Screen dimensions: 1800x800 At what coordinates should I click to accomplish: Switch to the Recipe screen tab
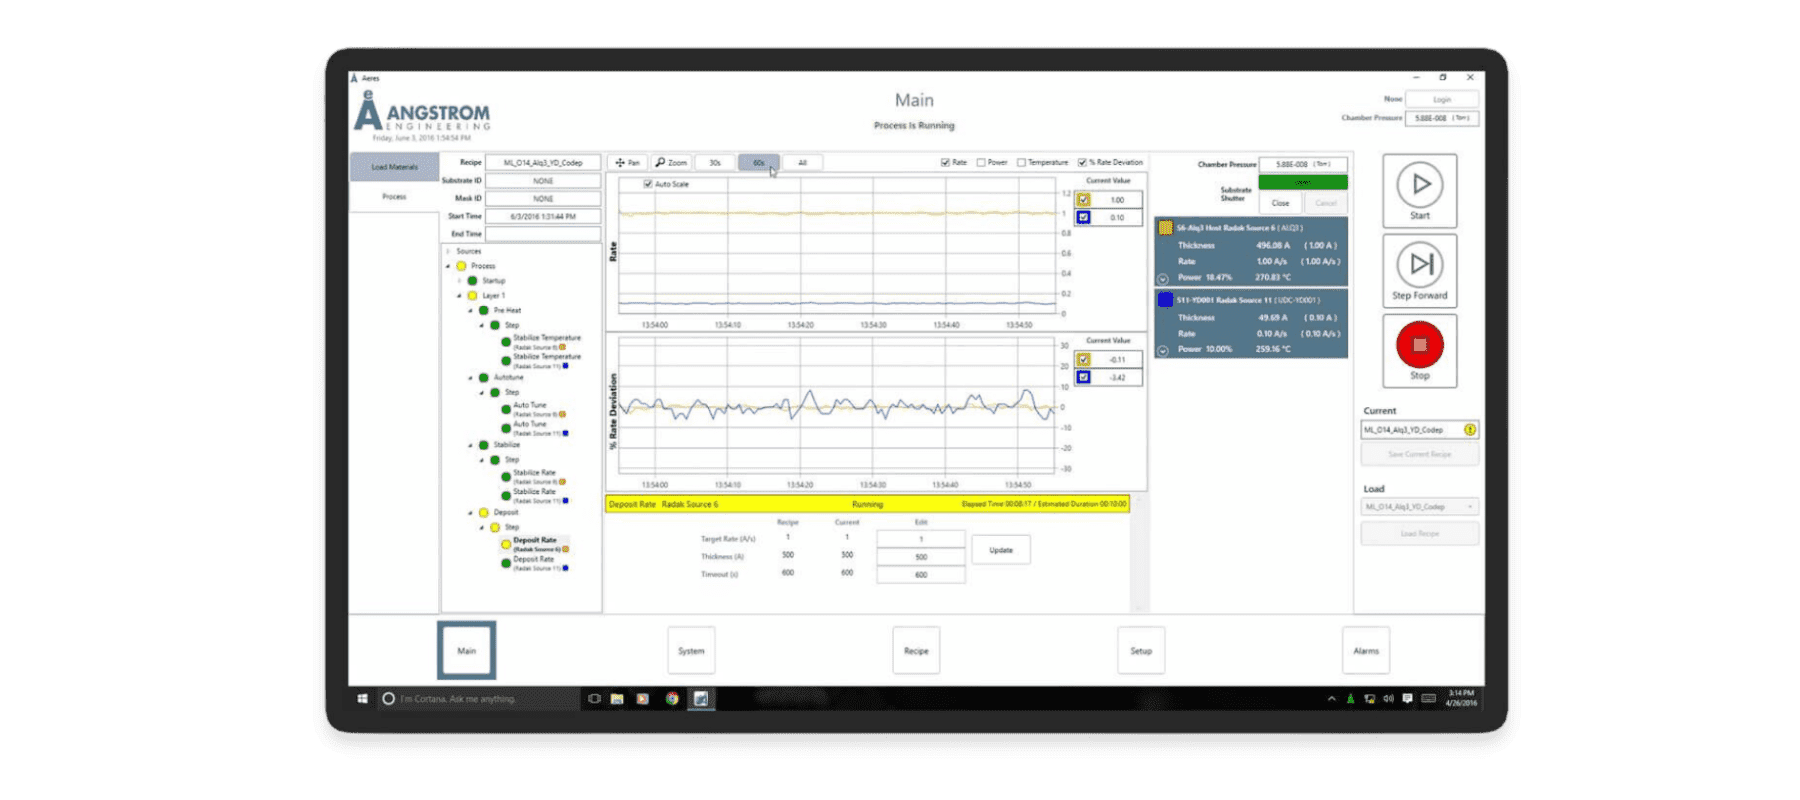tap(916, 651)
